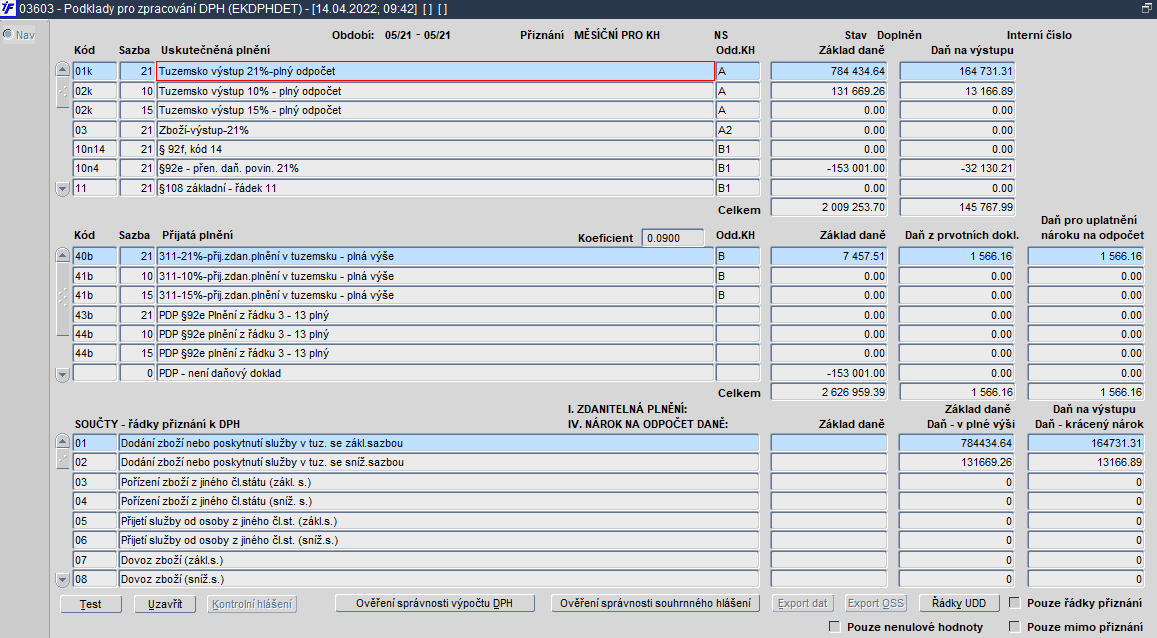The height and width of the screenshot is (638, 1157).
Task: Click summary value 164731.31
Action: [1085, 444]
